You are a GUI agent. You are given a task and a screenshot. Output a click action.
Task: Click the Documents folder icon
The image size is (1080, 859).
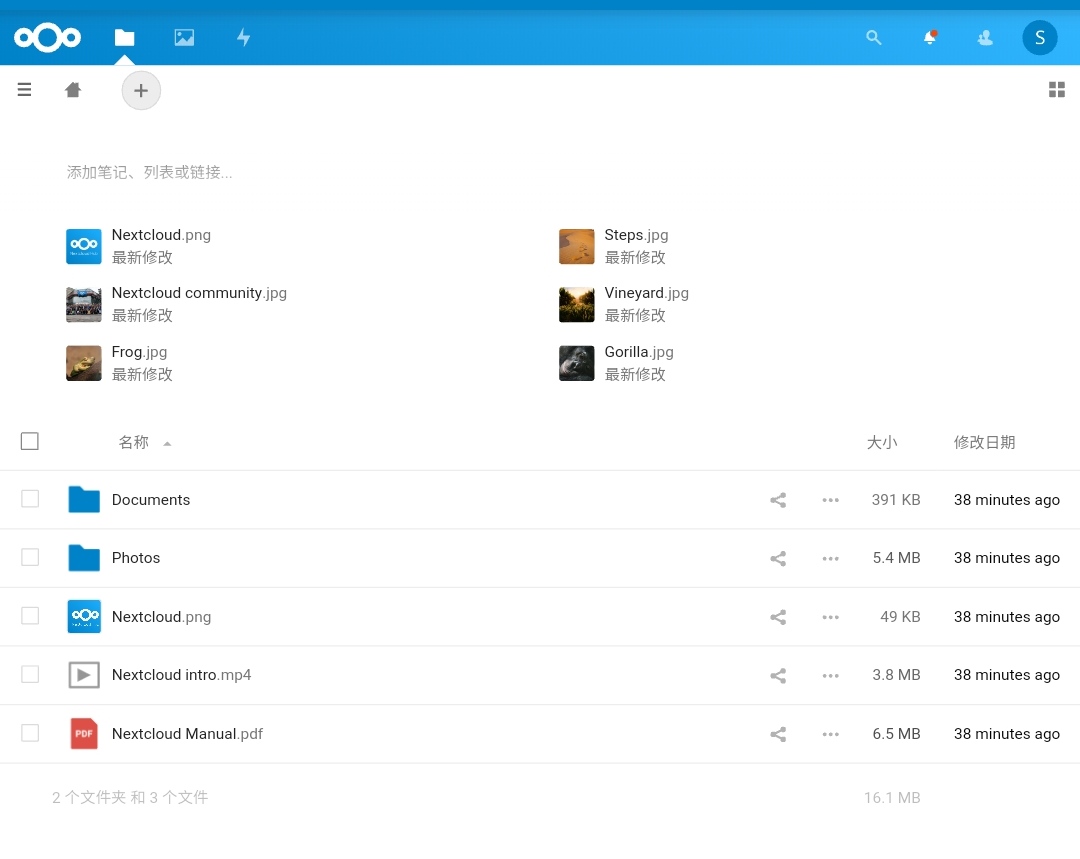point(84,499)
